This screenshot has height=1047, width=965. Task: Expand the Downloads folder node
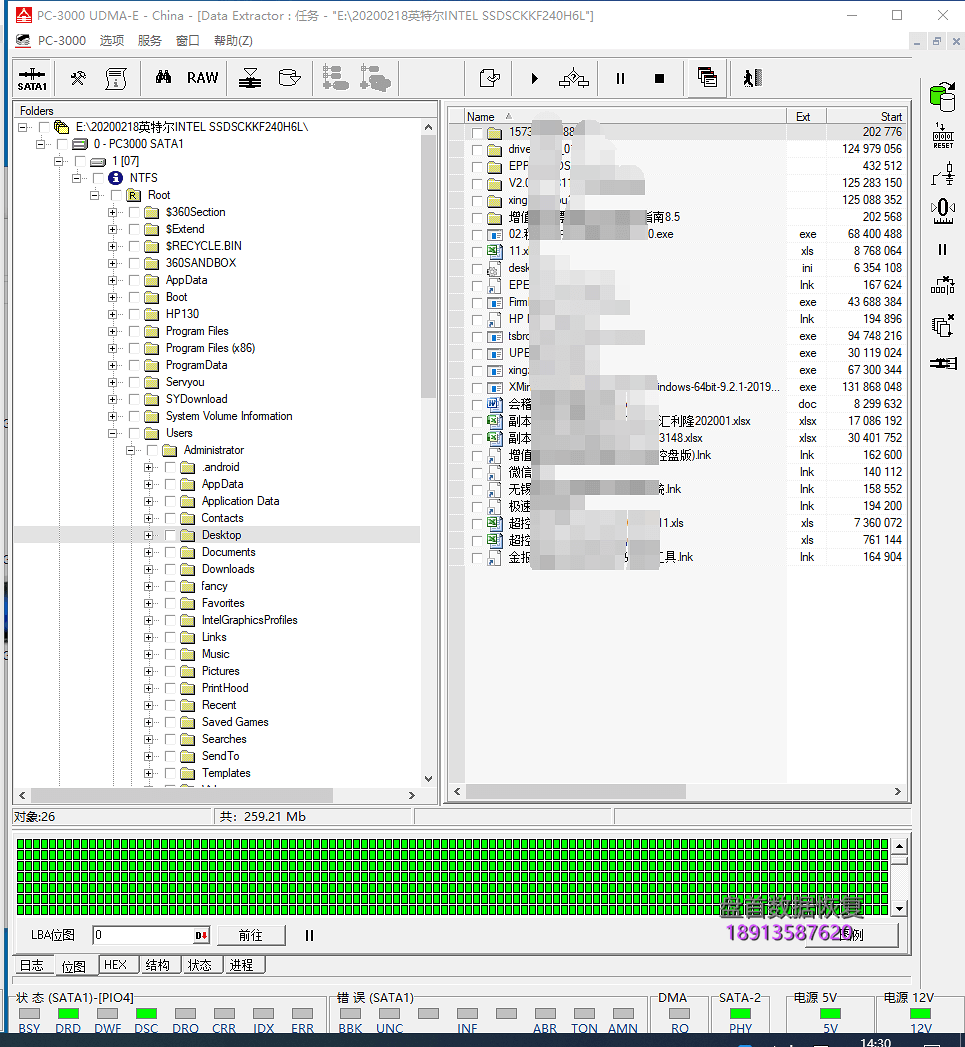click(148, 570)
